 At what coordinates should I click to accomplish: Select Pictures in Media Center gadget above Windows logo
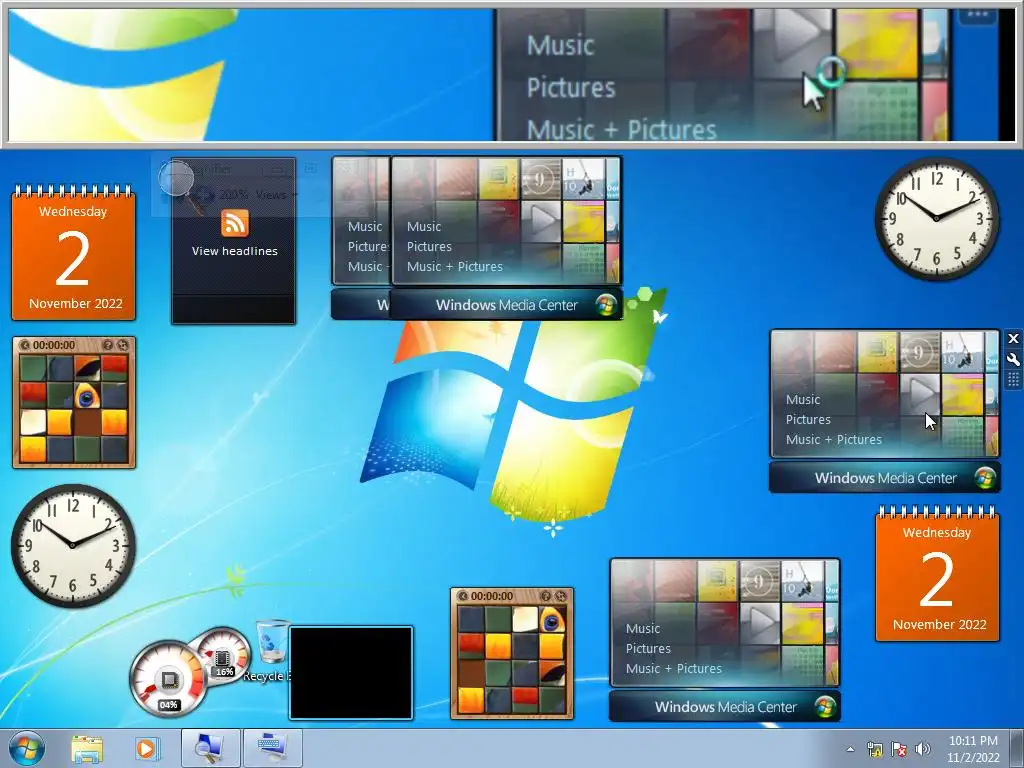pos(429,247)
